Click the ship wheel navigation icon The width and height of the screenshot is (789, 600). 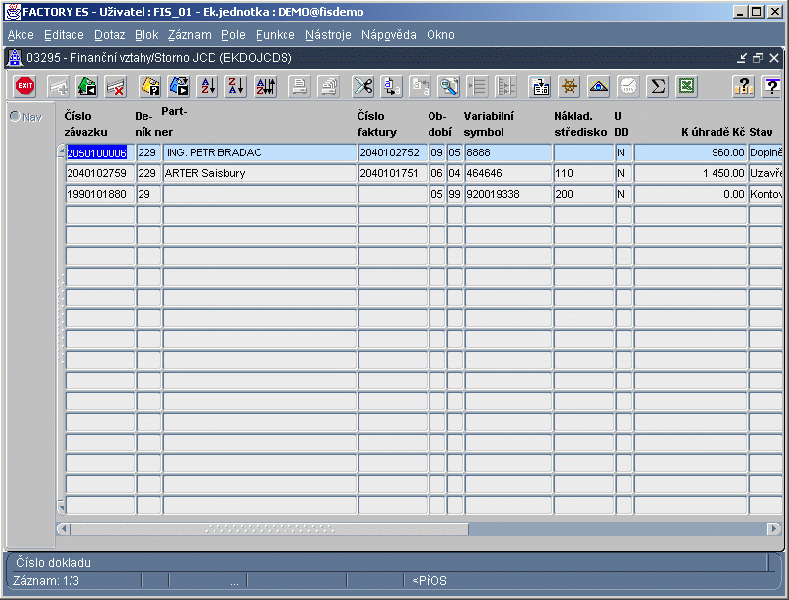pyautogui.click(x=570, y=86)
